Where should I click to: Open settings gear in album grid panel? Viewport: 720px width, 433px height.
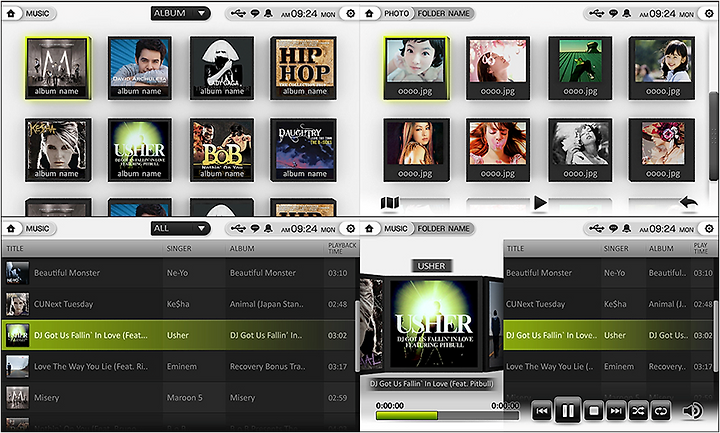[x=350, y=13]
